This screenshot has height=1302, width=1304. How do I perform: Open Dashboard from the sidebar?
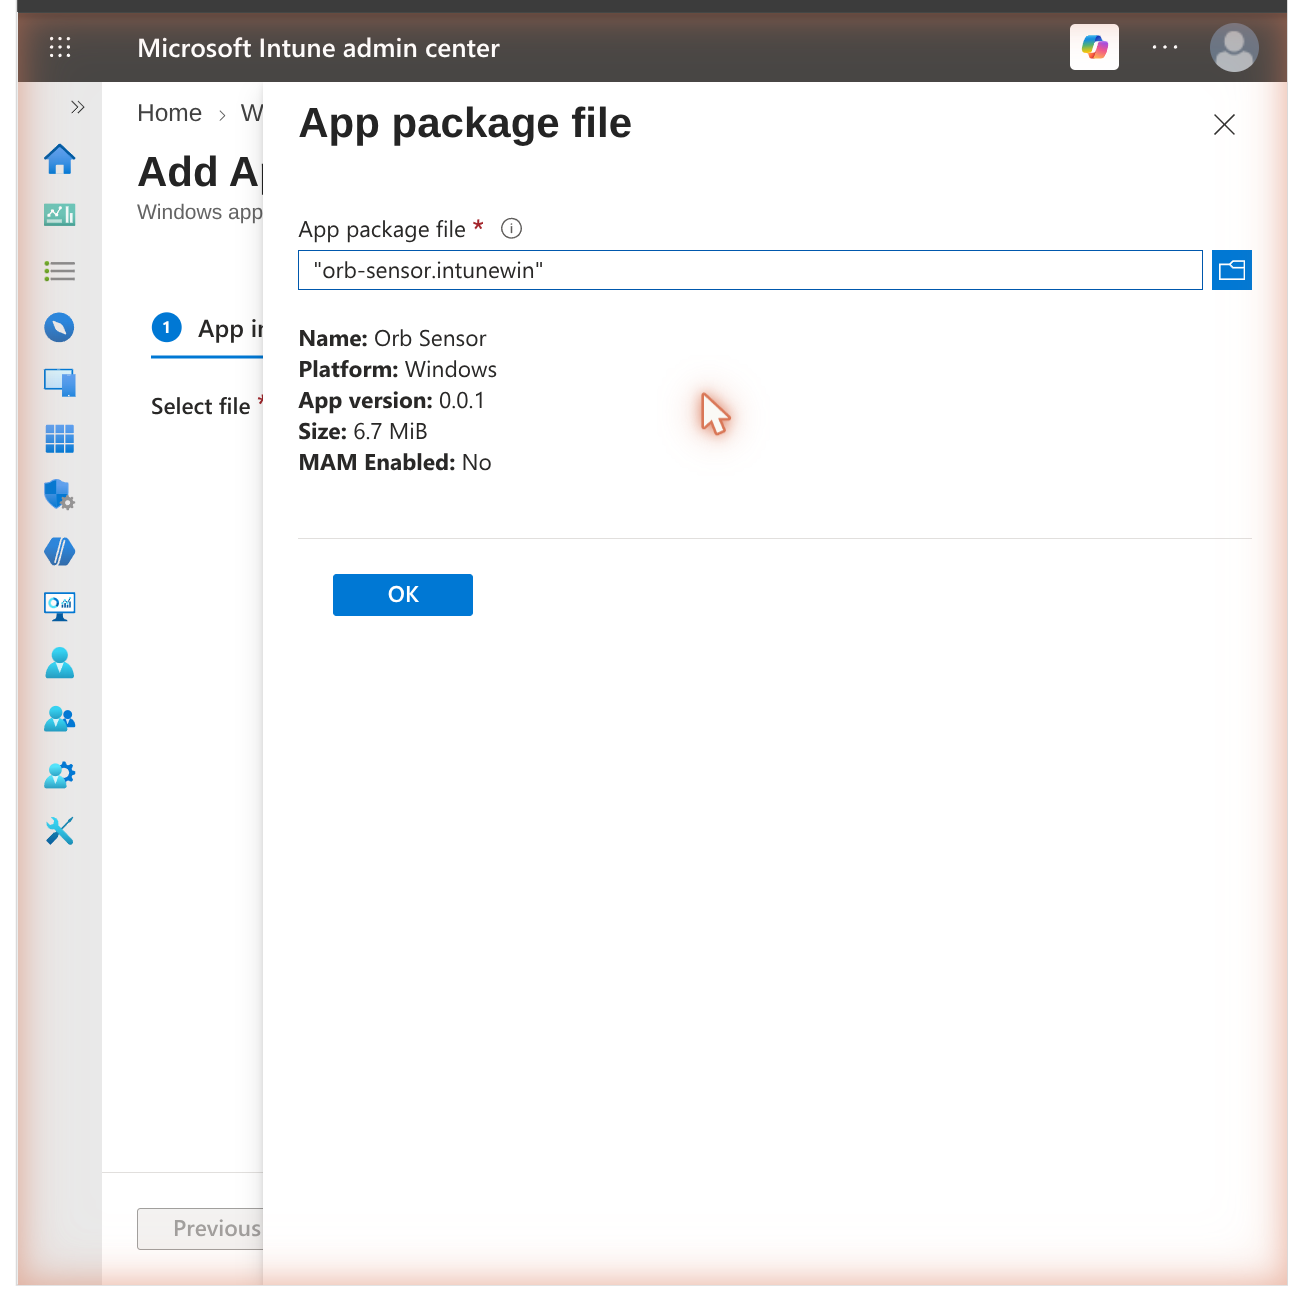[60, 214]
